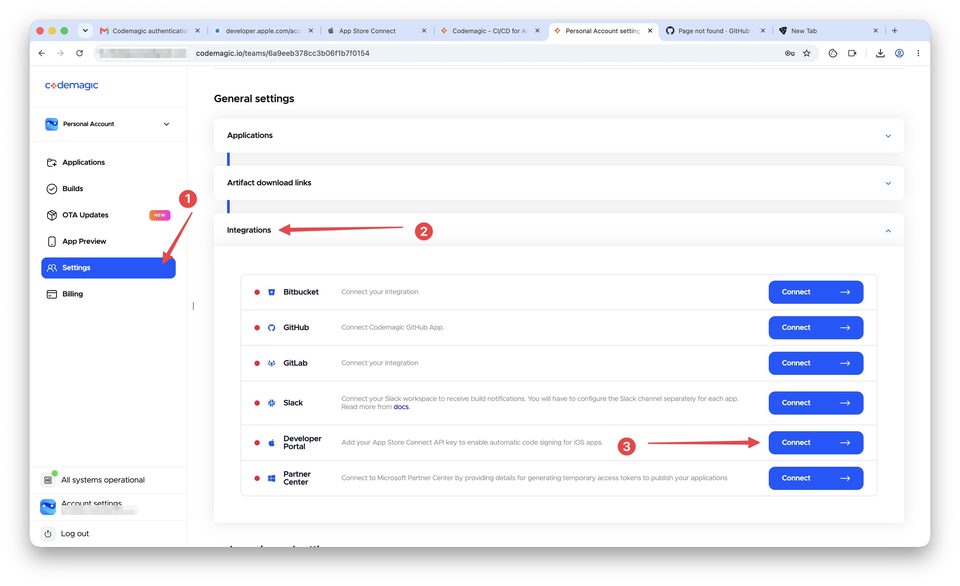Click the Applications sidebar icon
Screen dimensions: 960x586
[x=51, y=162]
